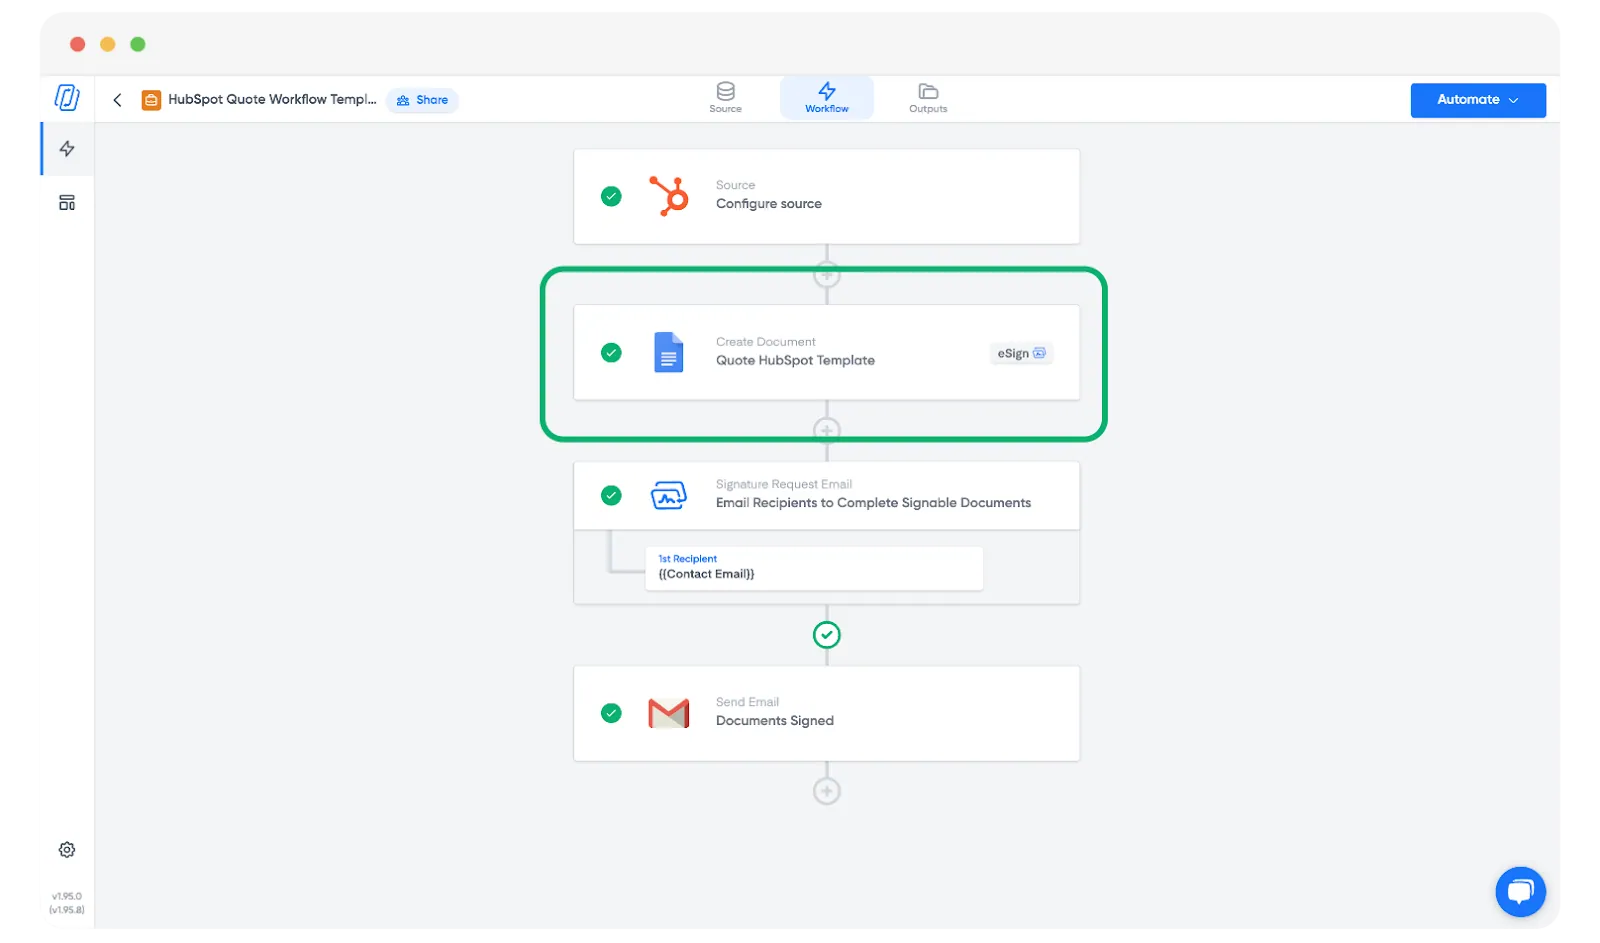Click the HubSpot Quote Workflow title
The height and width of the screenshot is (943, 1600).
(x=272, y=99)
